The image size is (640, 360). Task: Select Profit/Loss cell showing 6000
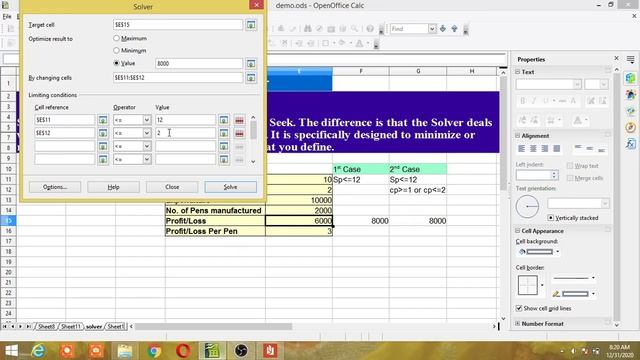(299, 221)
